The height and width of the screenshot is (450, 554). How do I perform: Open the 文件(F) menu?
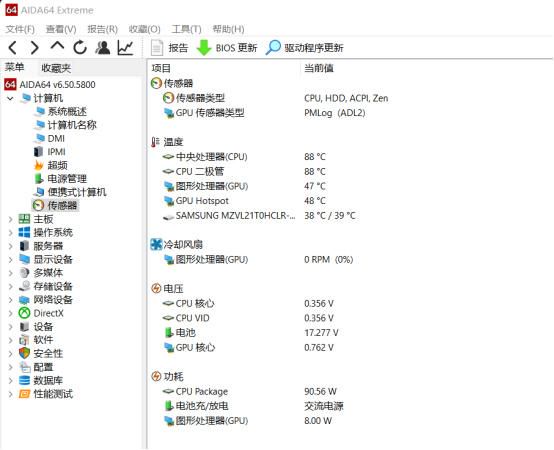tap(20, 29)
